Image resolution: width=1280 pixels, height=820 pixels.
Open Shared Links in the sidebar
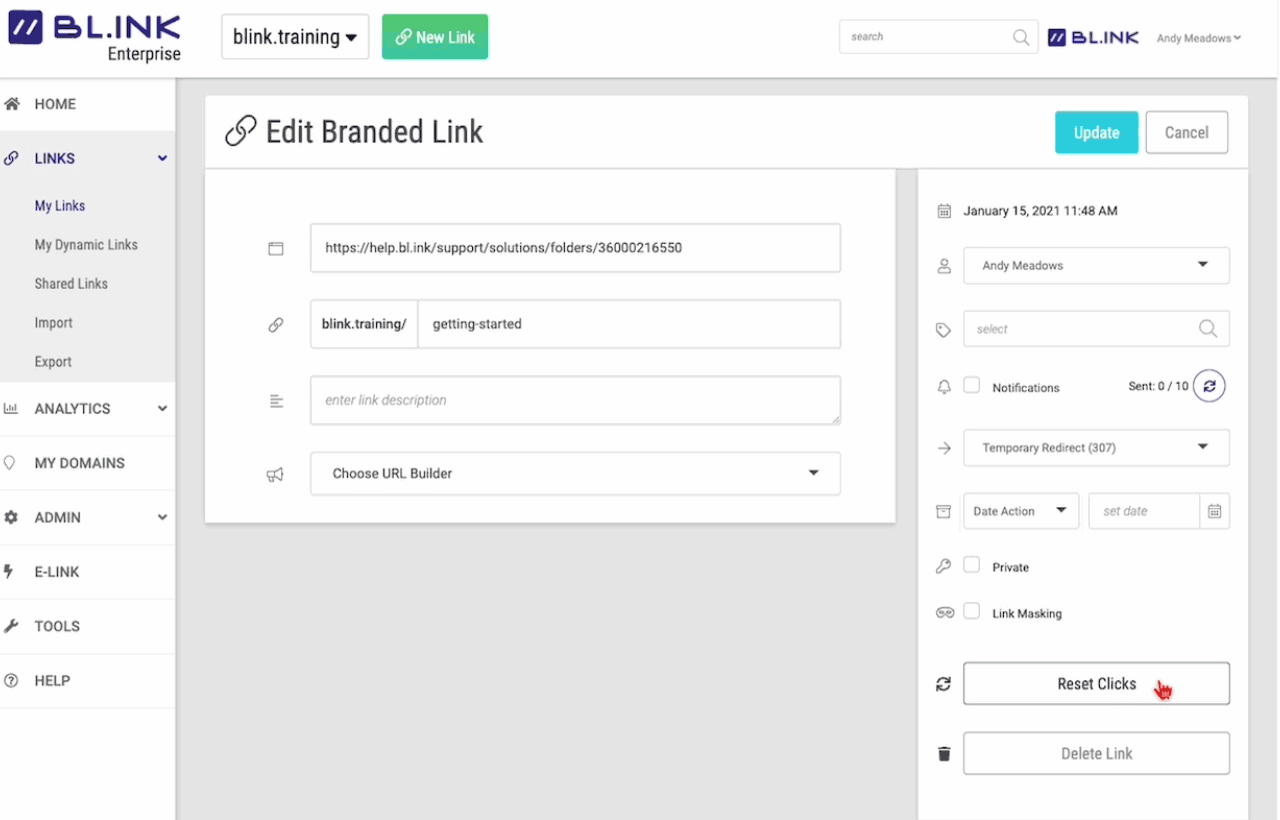click(71, 283)
